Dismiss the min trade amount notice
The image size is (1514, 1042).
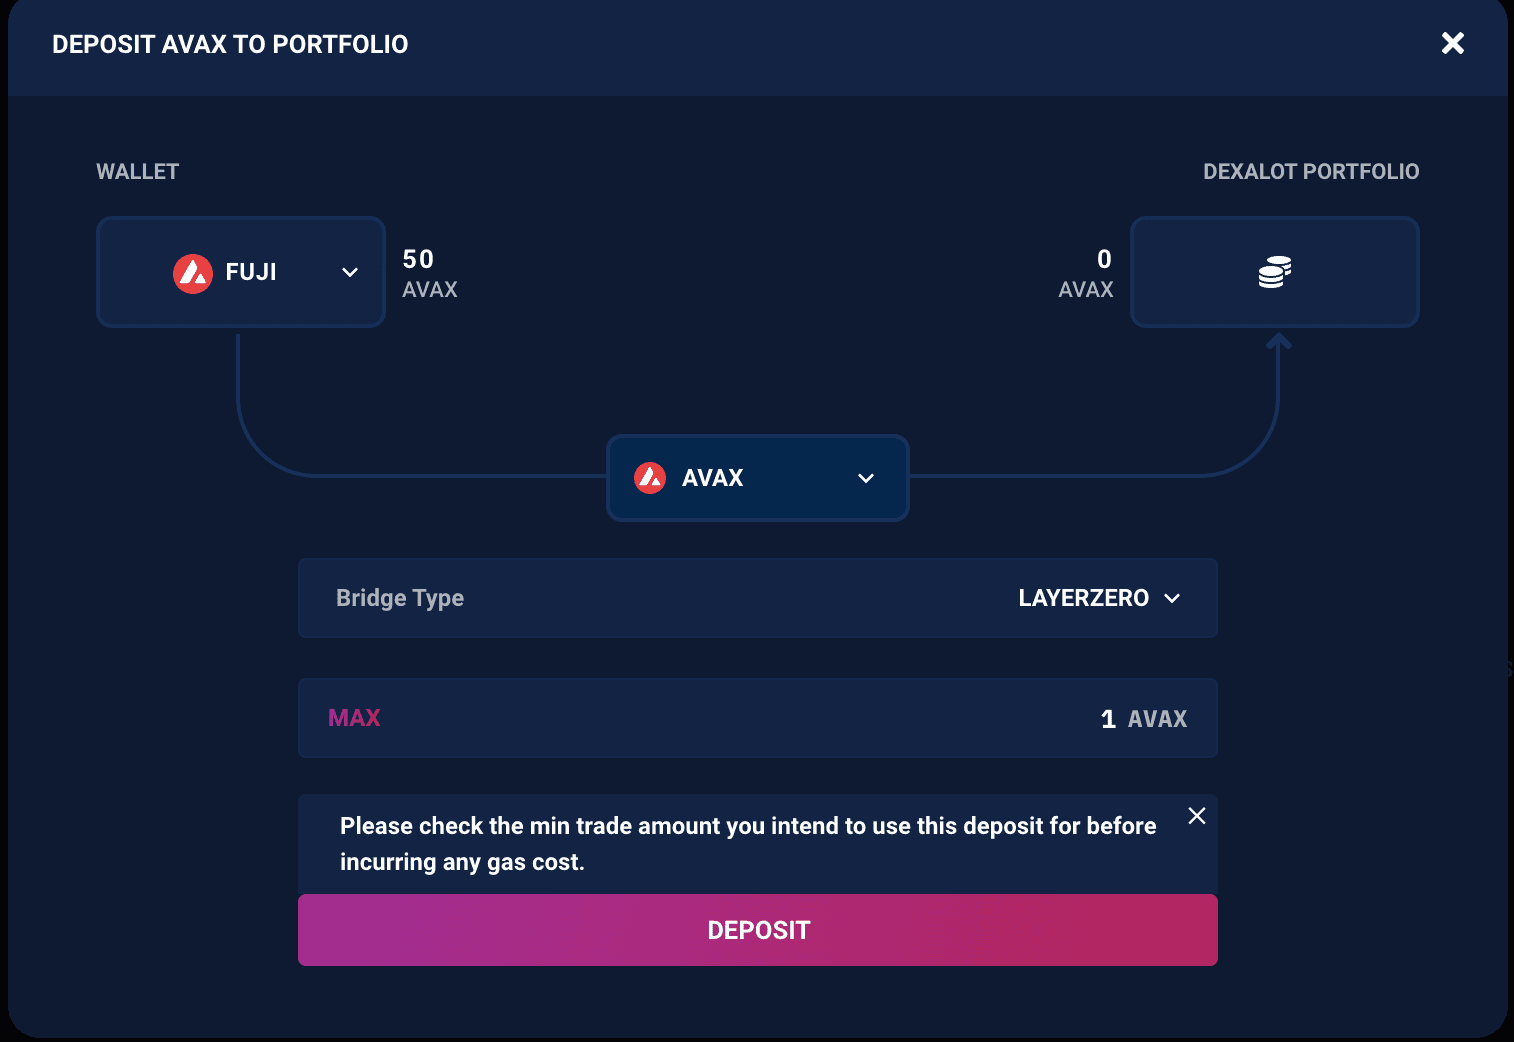click(x=1196, y=816)
